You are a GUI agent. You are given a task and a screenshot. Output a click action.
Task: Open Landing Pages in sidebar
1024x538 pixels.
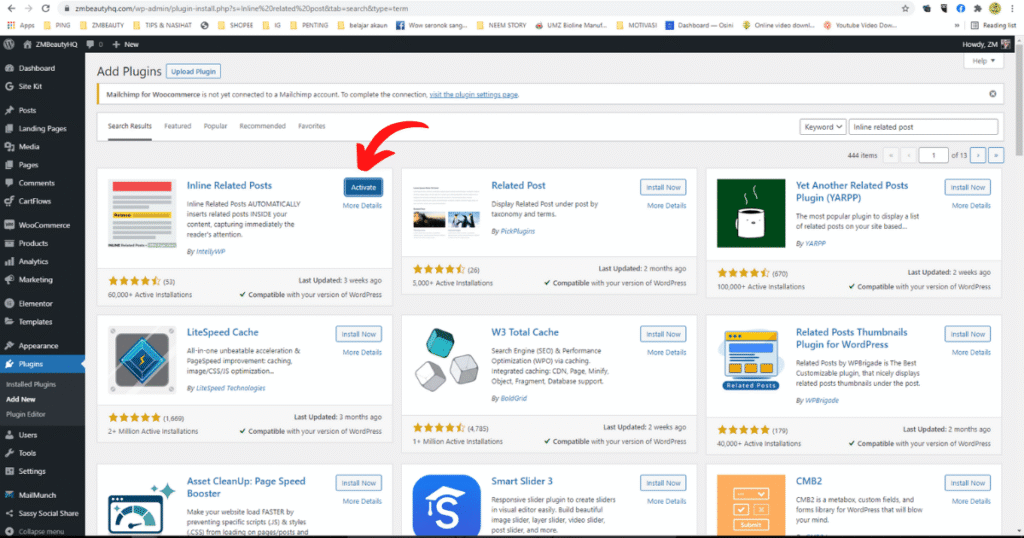[42, 129]
